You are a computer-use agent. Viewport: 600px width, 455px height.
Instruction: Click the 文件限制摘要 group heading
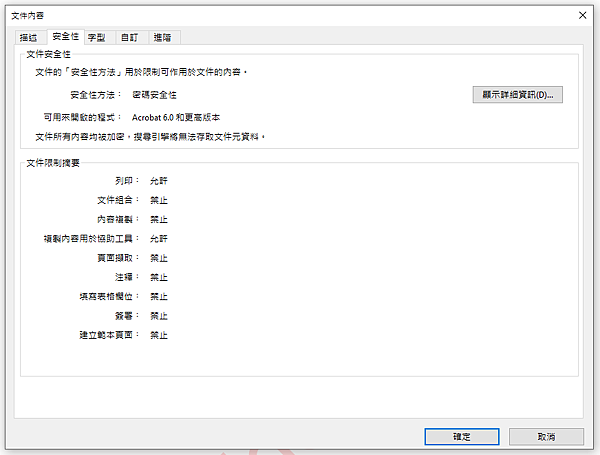(x=53, y=163)
